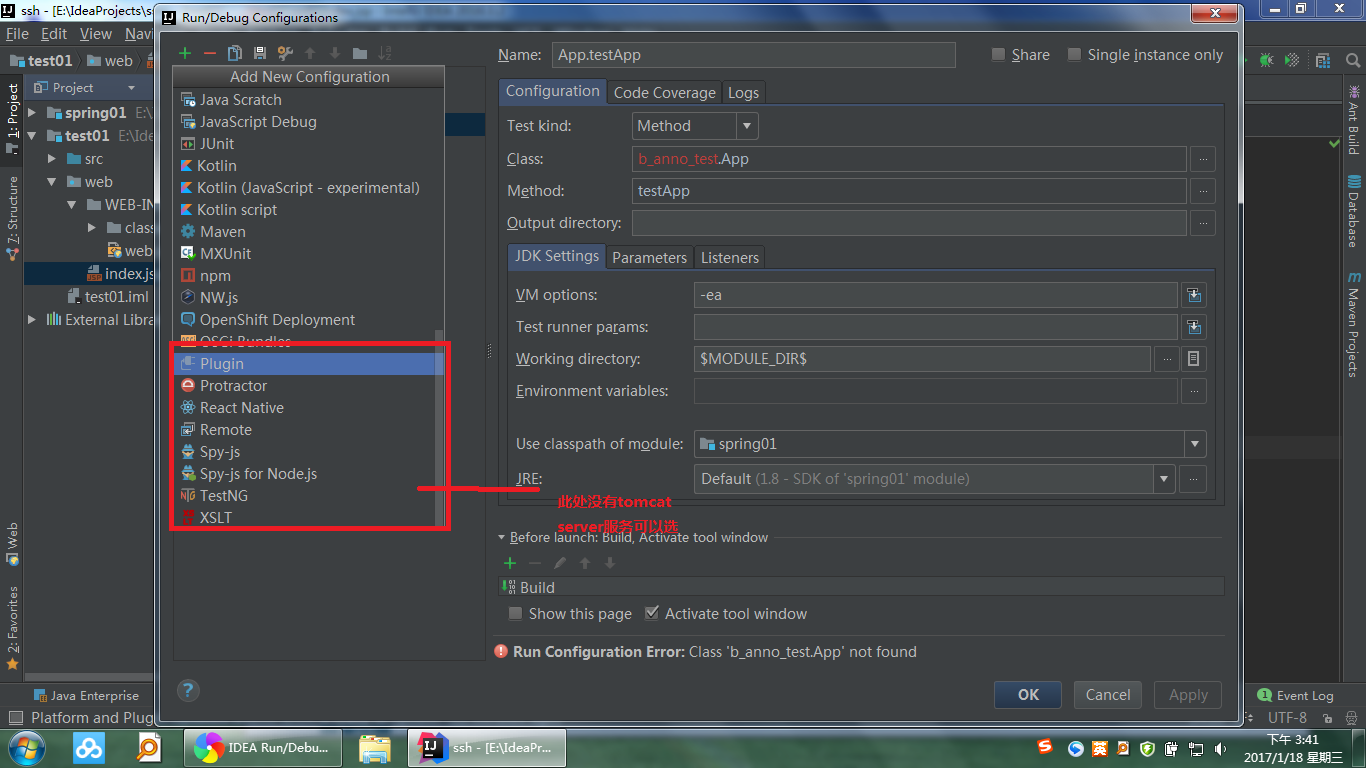Collapse test01 project node
This screenshot has height=768, width=1366.
click(x=32, y=136)
